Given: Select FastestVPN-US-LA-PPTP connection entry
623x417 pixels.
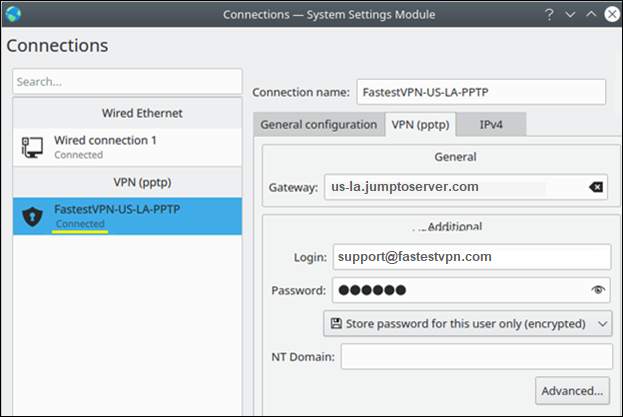Looking at the screenshot, I should [x=127, y=216].
